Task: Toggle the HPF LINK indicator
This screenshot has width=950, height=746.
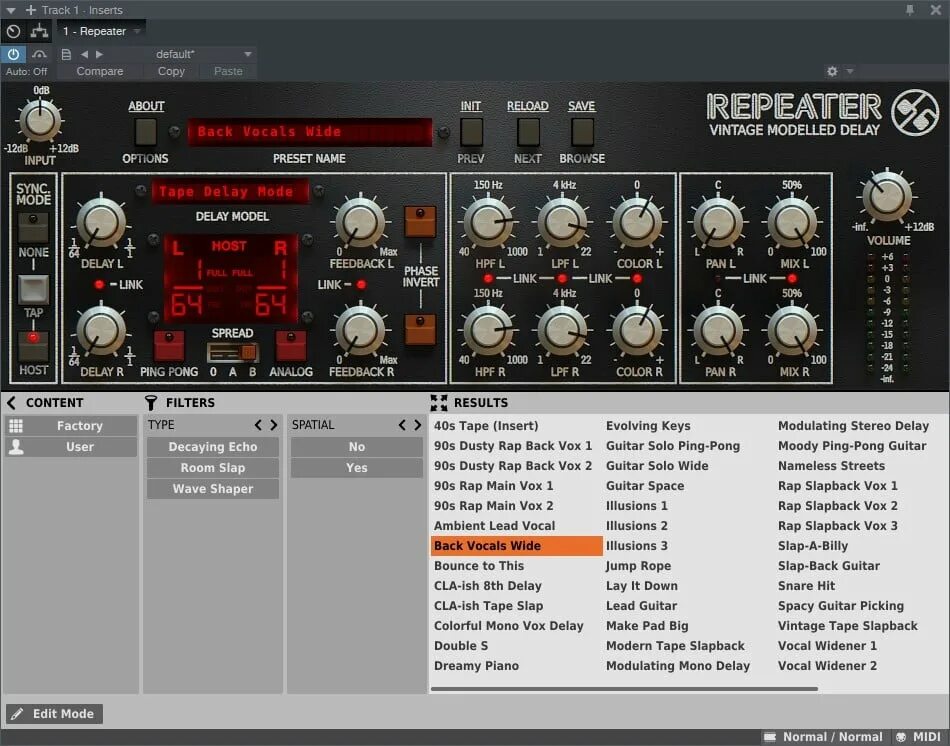Action: point(488,278)
